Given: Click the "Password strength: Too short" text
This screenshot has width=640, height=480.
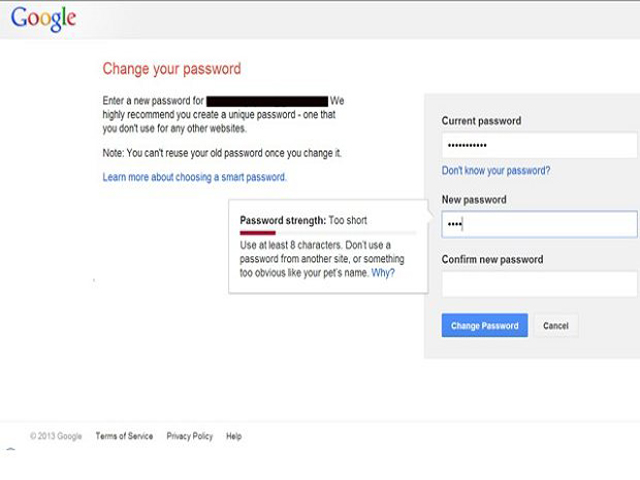Looking at the screenshot, I should (304, 219).
